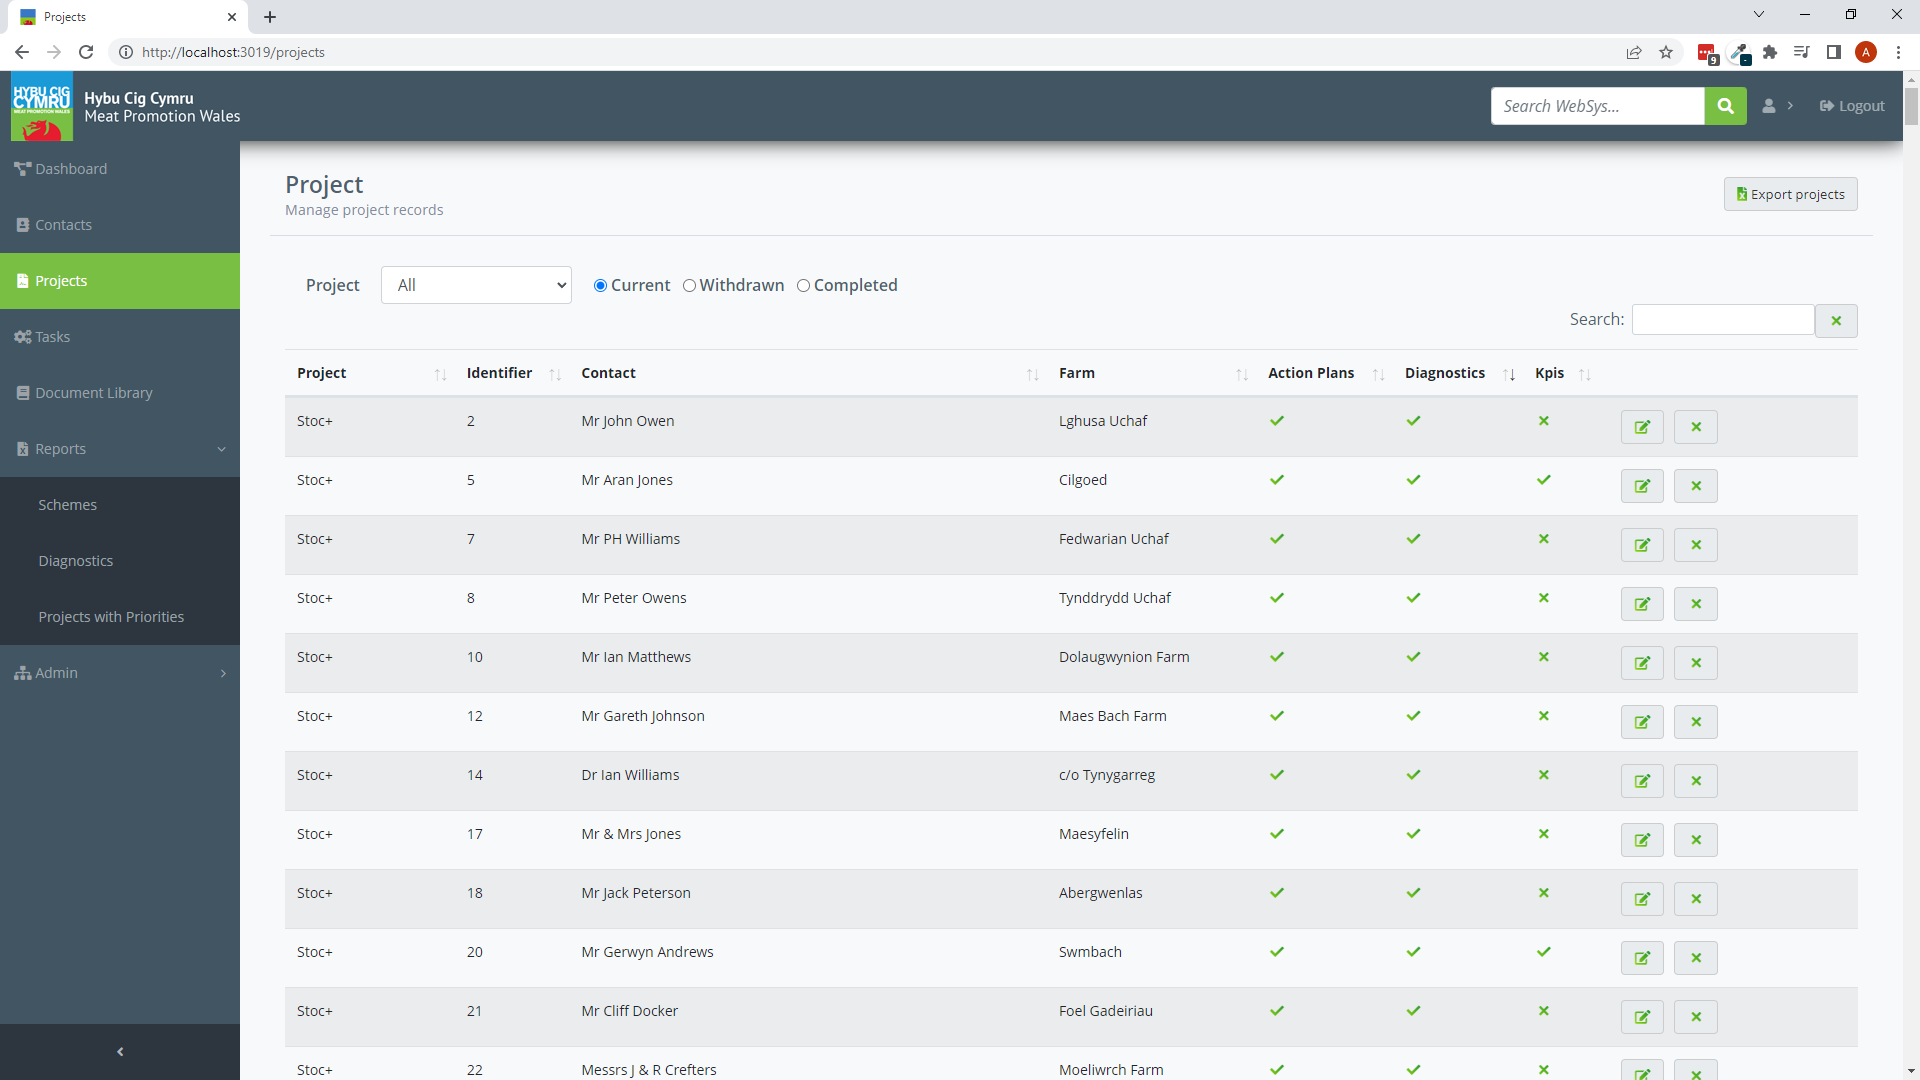
Task: Select the Current radio button
Action: [600, 286]
